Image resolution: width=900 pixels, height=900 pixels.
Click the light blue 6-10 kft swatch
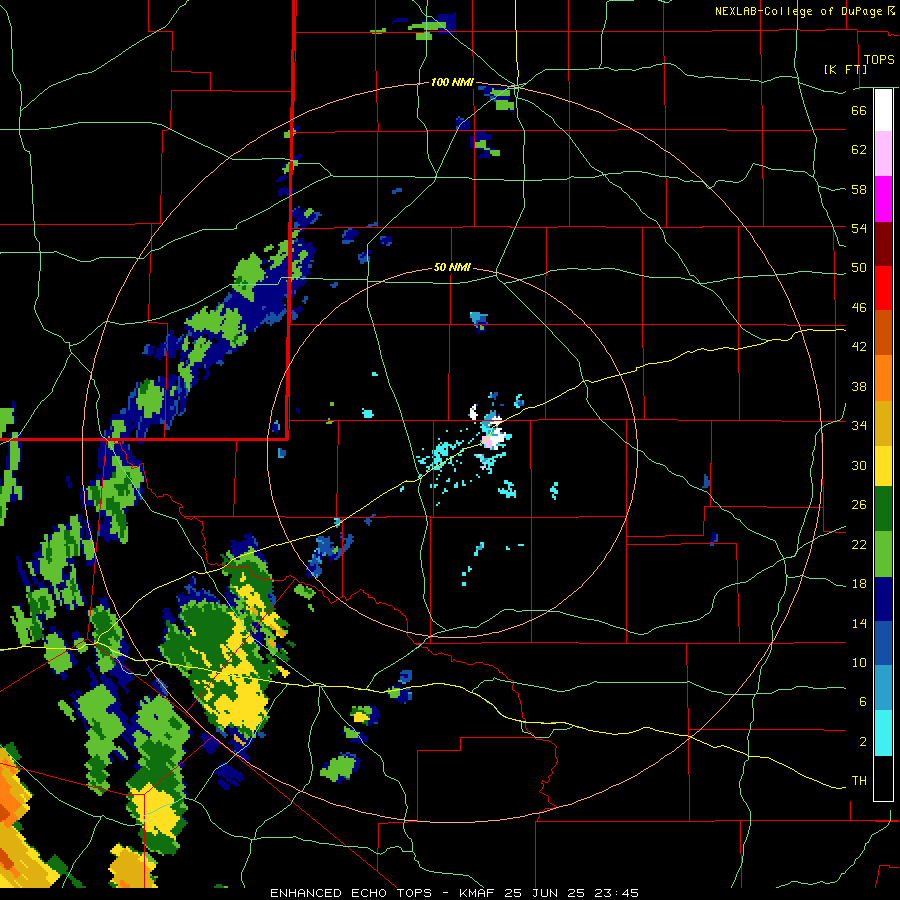[x=883, y=688]
